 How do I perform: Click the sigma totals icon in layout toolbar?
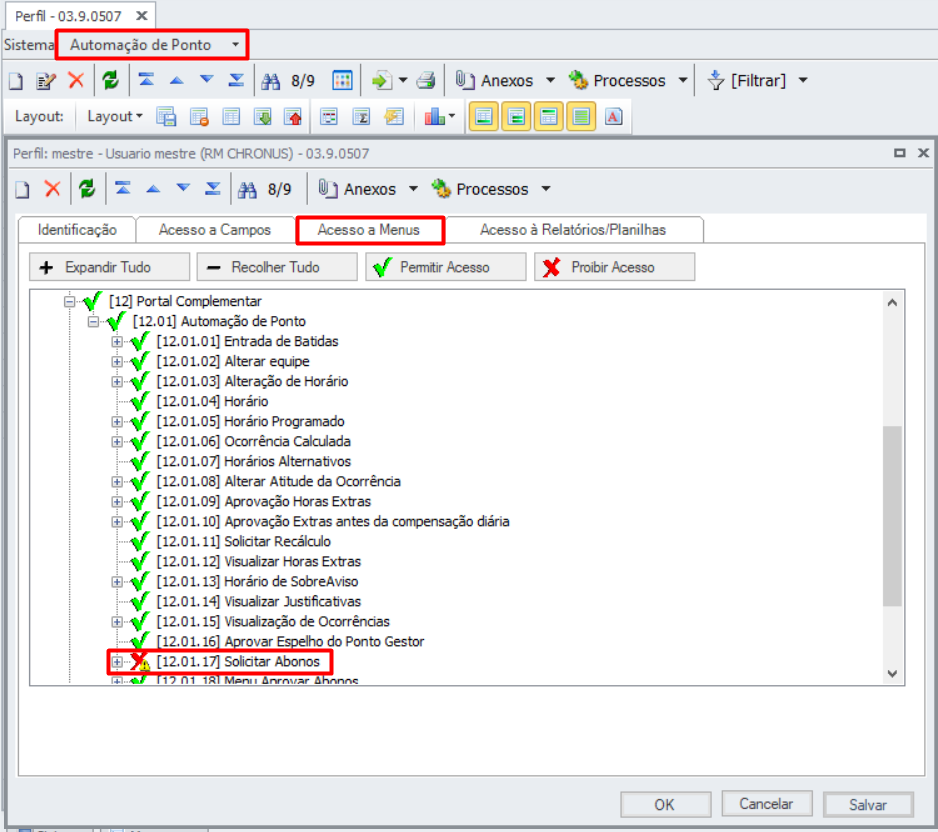(361, 116)
